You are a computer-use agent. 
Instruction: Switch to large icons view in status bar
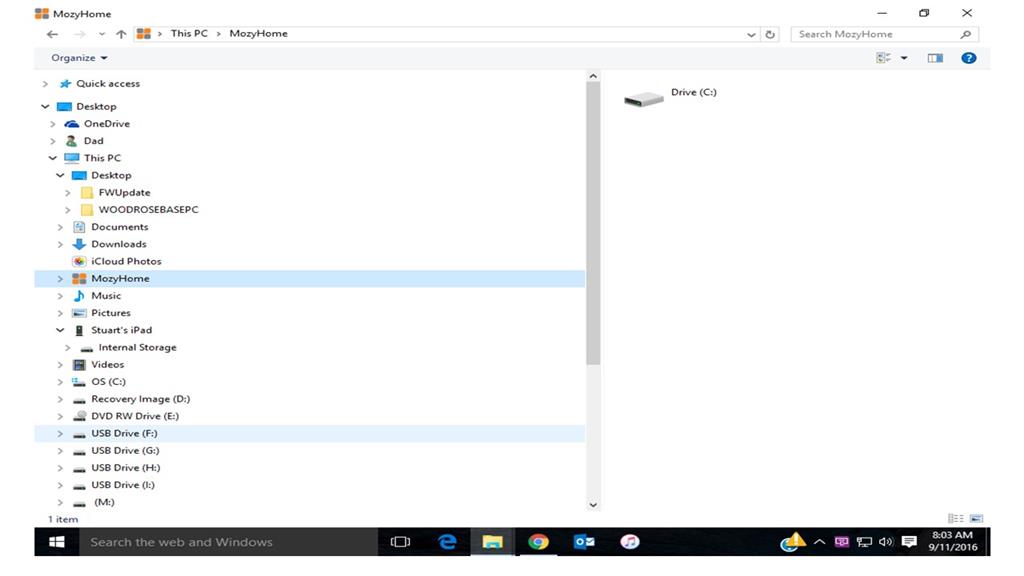[x=976, y=519]
